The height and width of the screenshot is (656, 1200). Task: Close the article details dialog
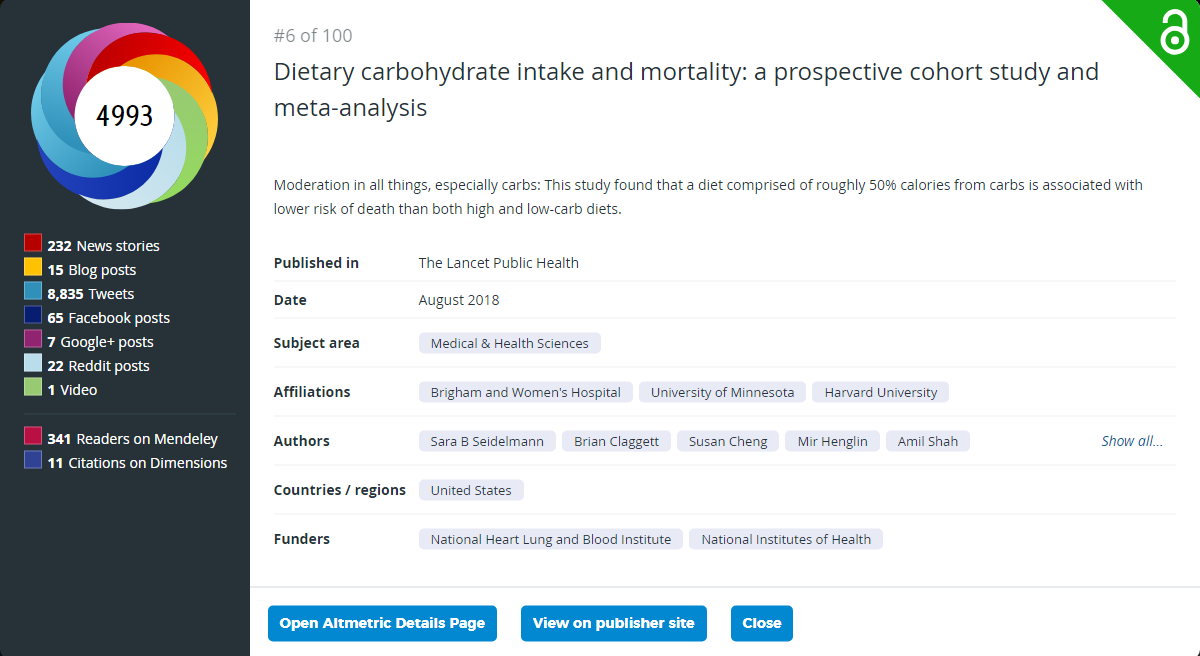point(762,623)
